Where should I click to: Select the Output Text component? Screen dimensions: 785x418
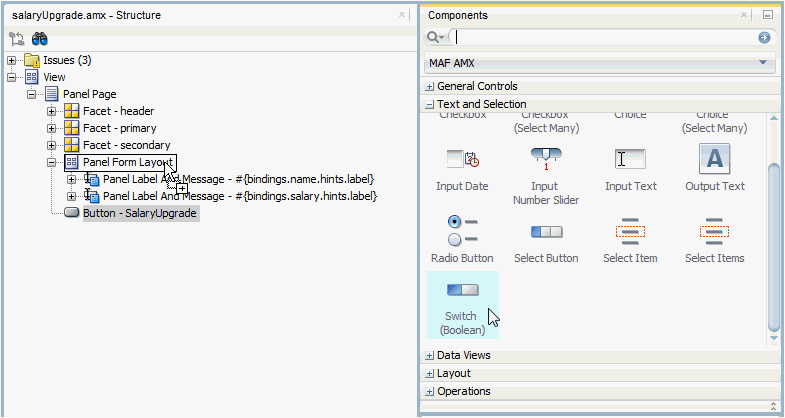click(714, 169)
